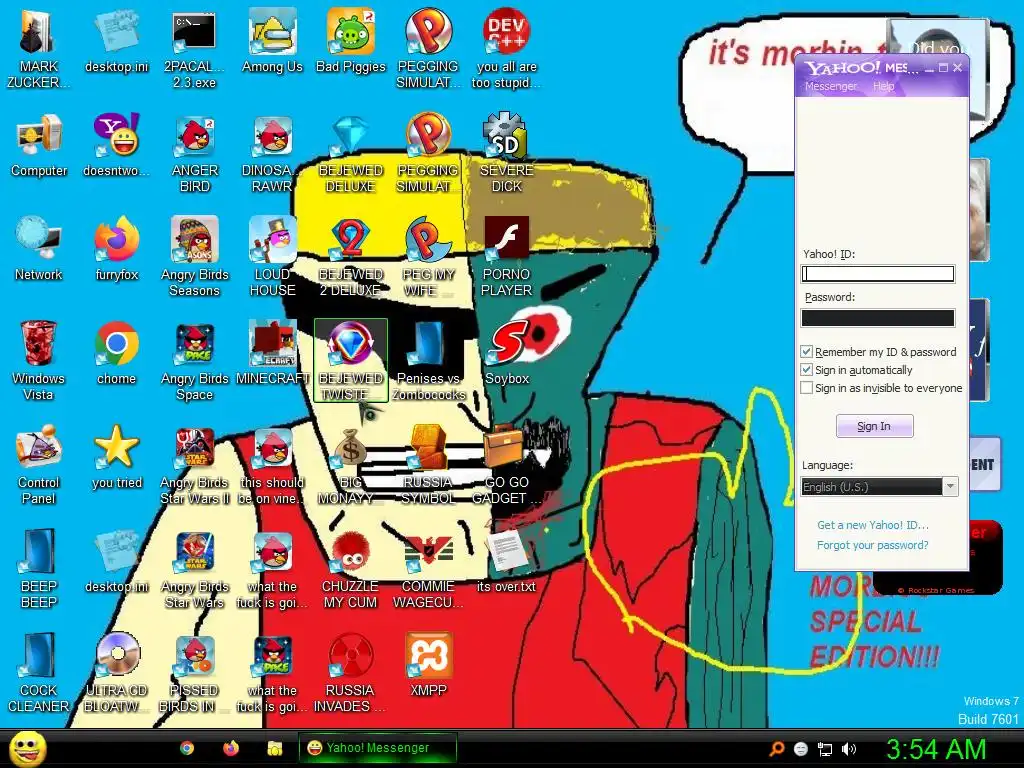Screen dimensions: 1024x768
Task: Select the furryfox Firefox shortcut
Action: coord(116,249)
